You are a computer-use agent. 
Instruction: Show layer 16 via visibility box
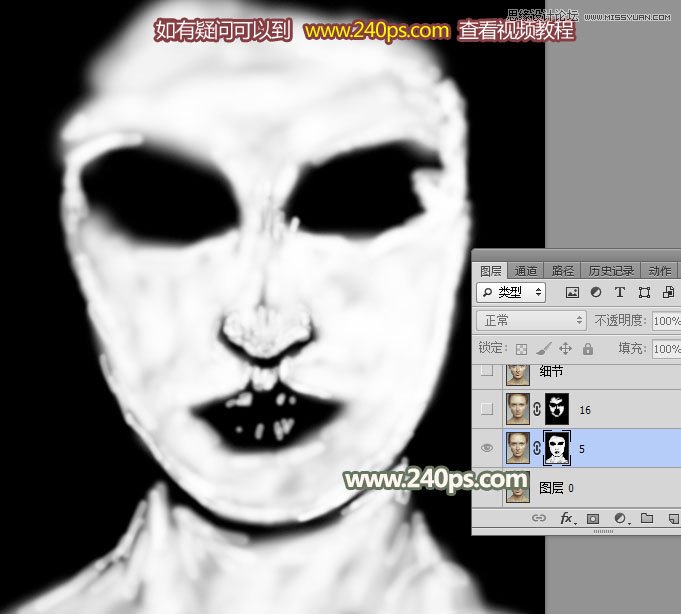(487, 409)
